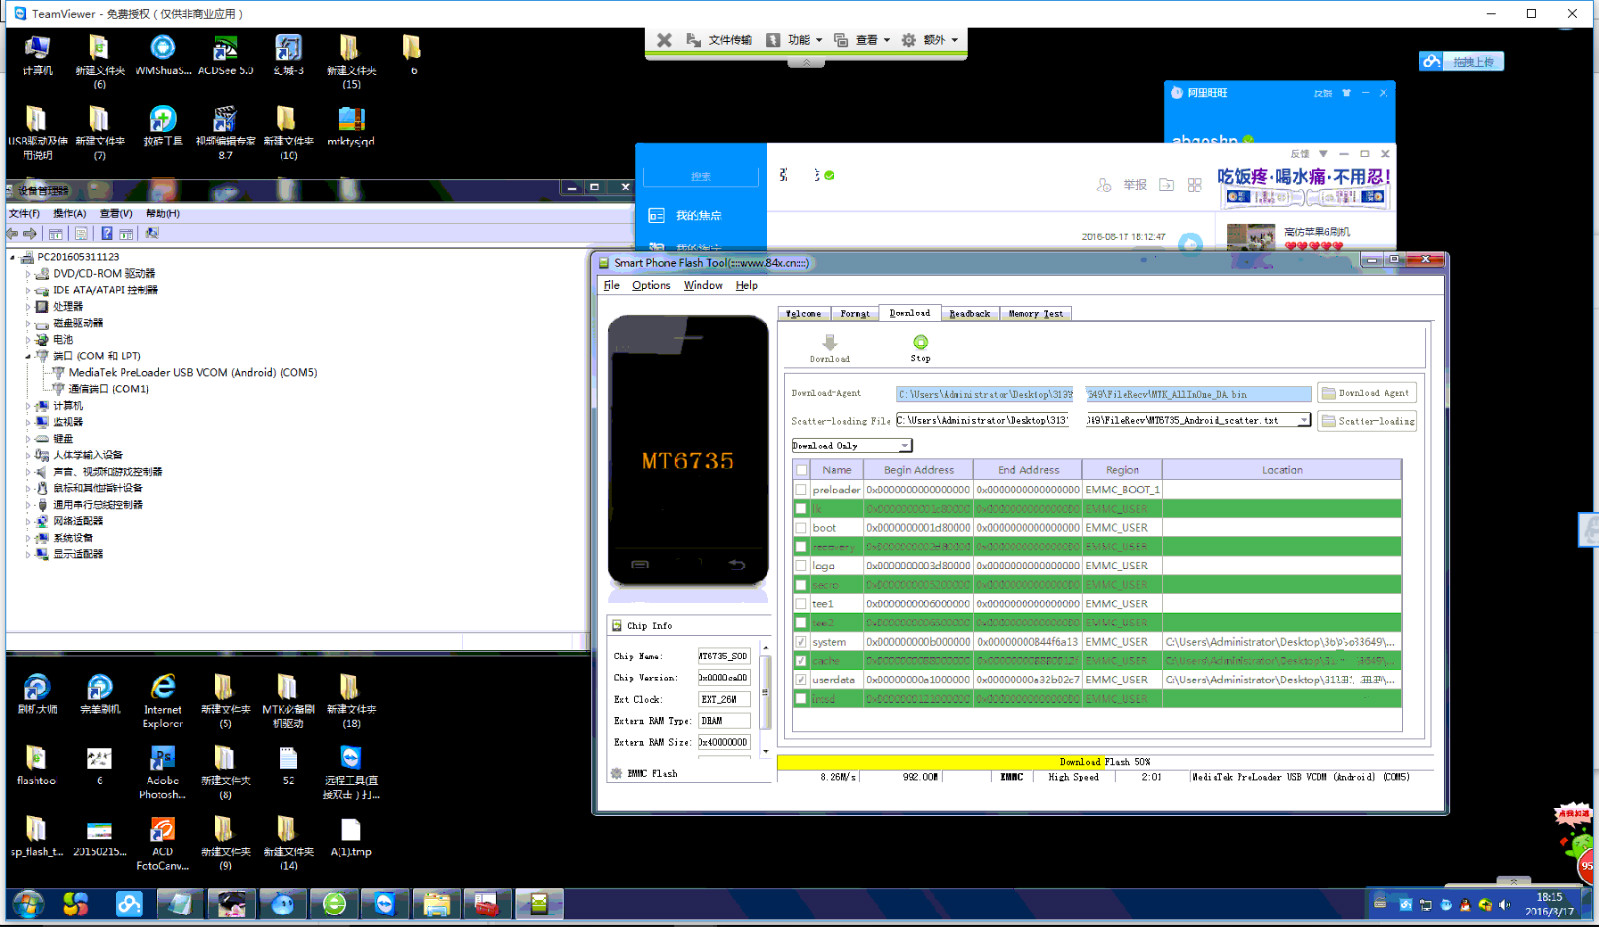
Task: Tick the preloader partition checkbox
Action: 801,490
